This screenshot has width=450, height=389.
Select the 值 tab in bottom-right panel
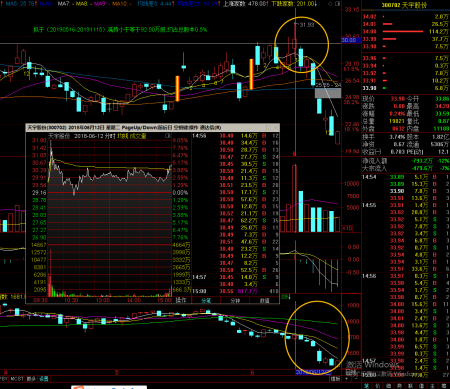tap(422, 386)
